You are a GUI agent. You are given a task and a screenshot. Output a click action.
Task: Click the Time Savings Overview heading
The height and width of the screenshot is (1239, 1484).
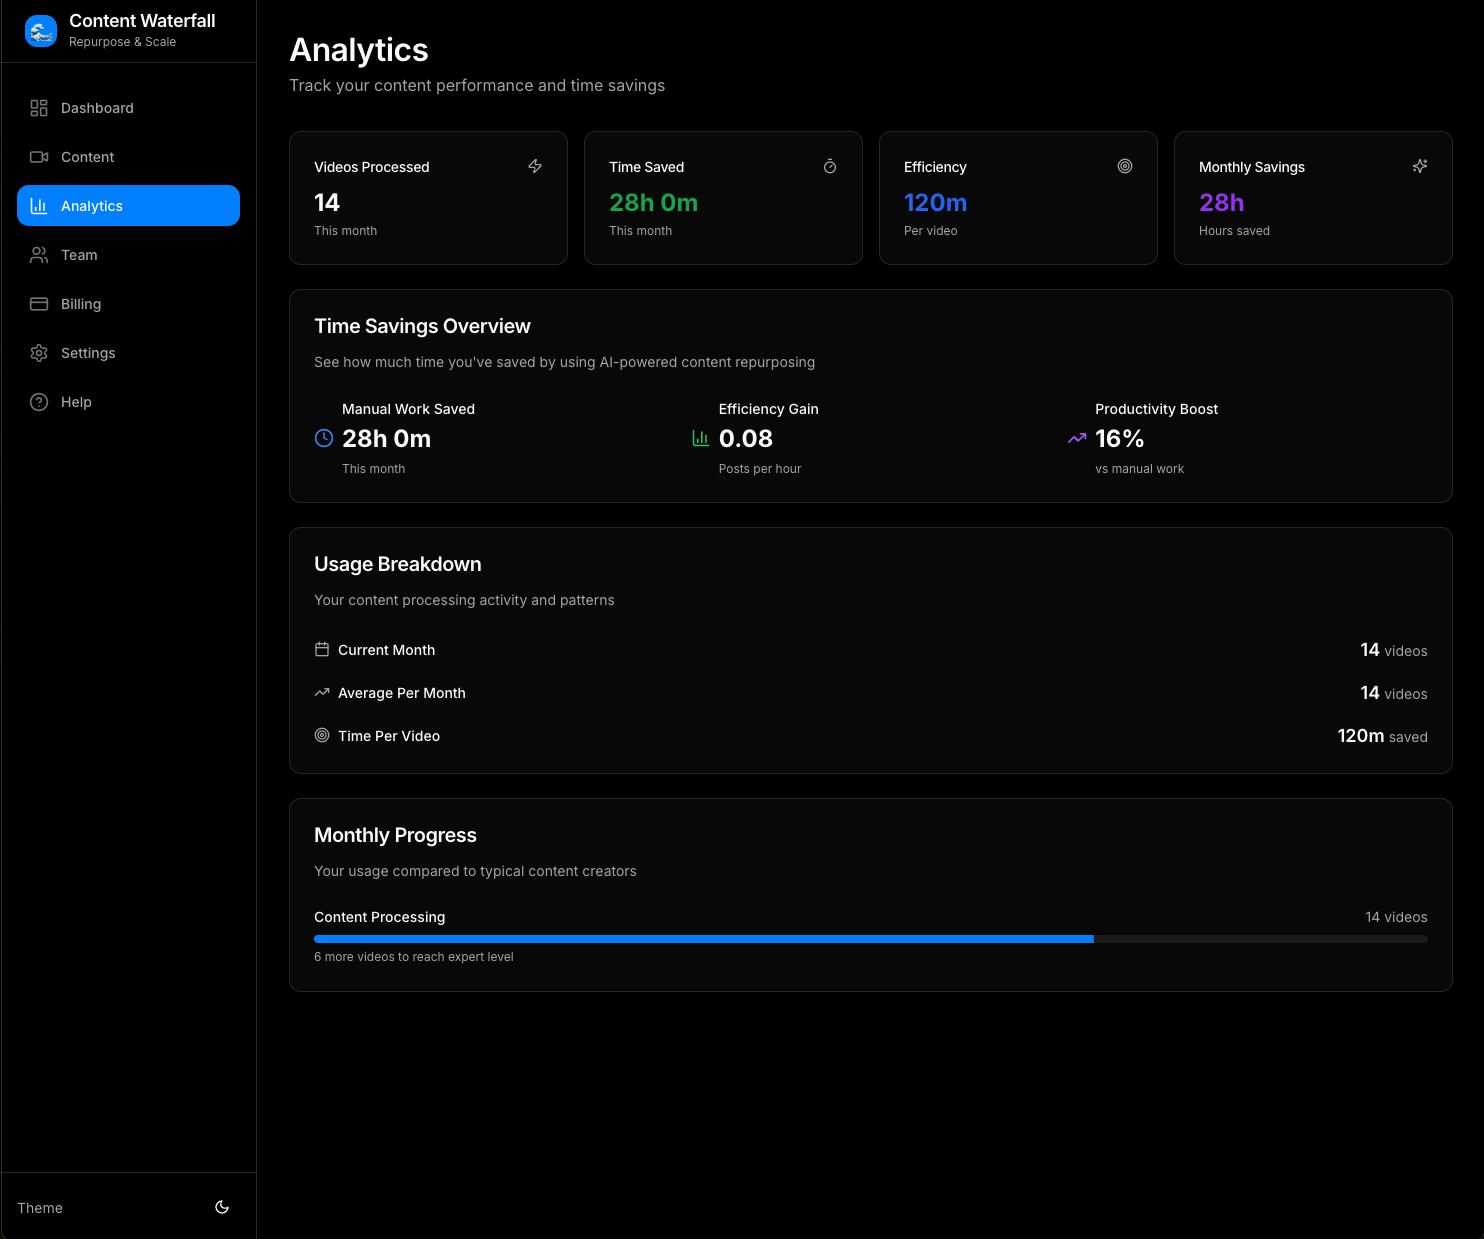422,326
